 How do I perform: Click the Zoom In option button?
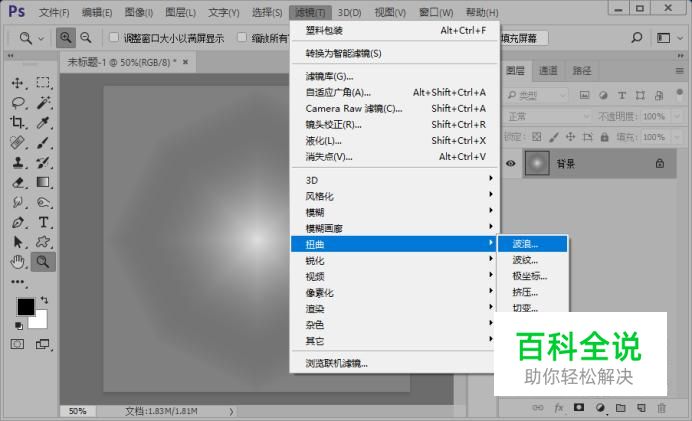(x=65, y=38)
